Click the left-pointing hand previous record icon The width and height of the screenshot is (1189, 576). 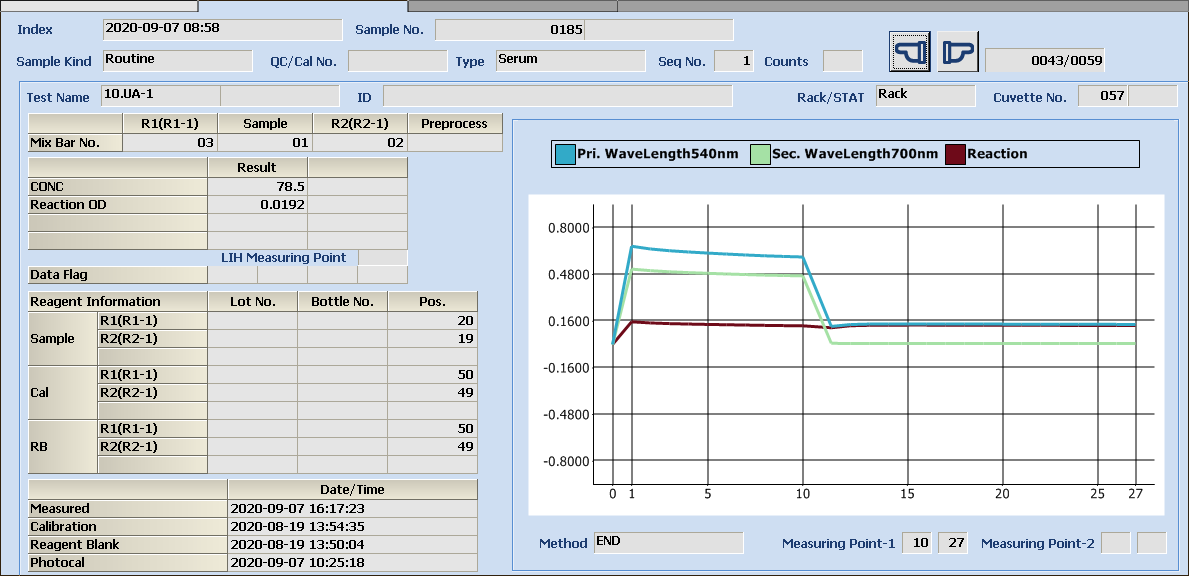[909, 51]
